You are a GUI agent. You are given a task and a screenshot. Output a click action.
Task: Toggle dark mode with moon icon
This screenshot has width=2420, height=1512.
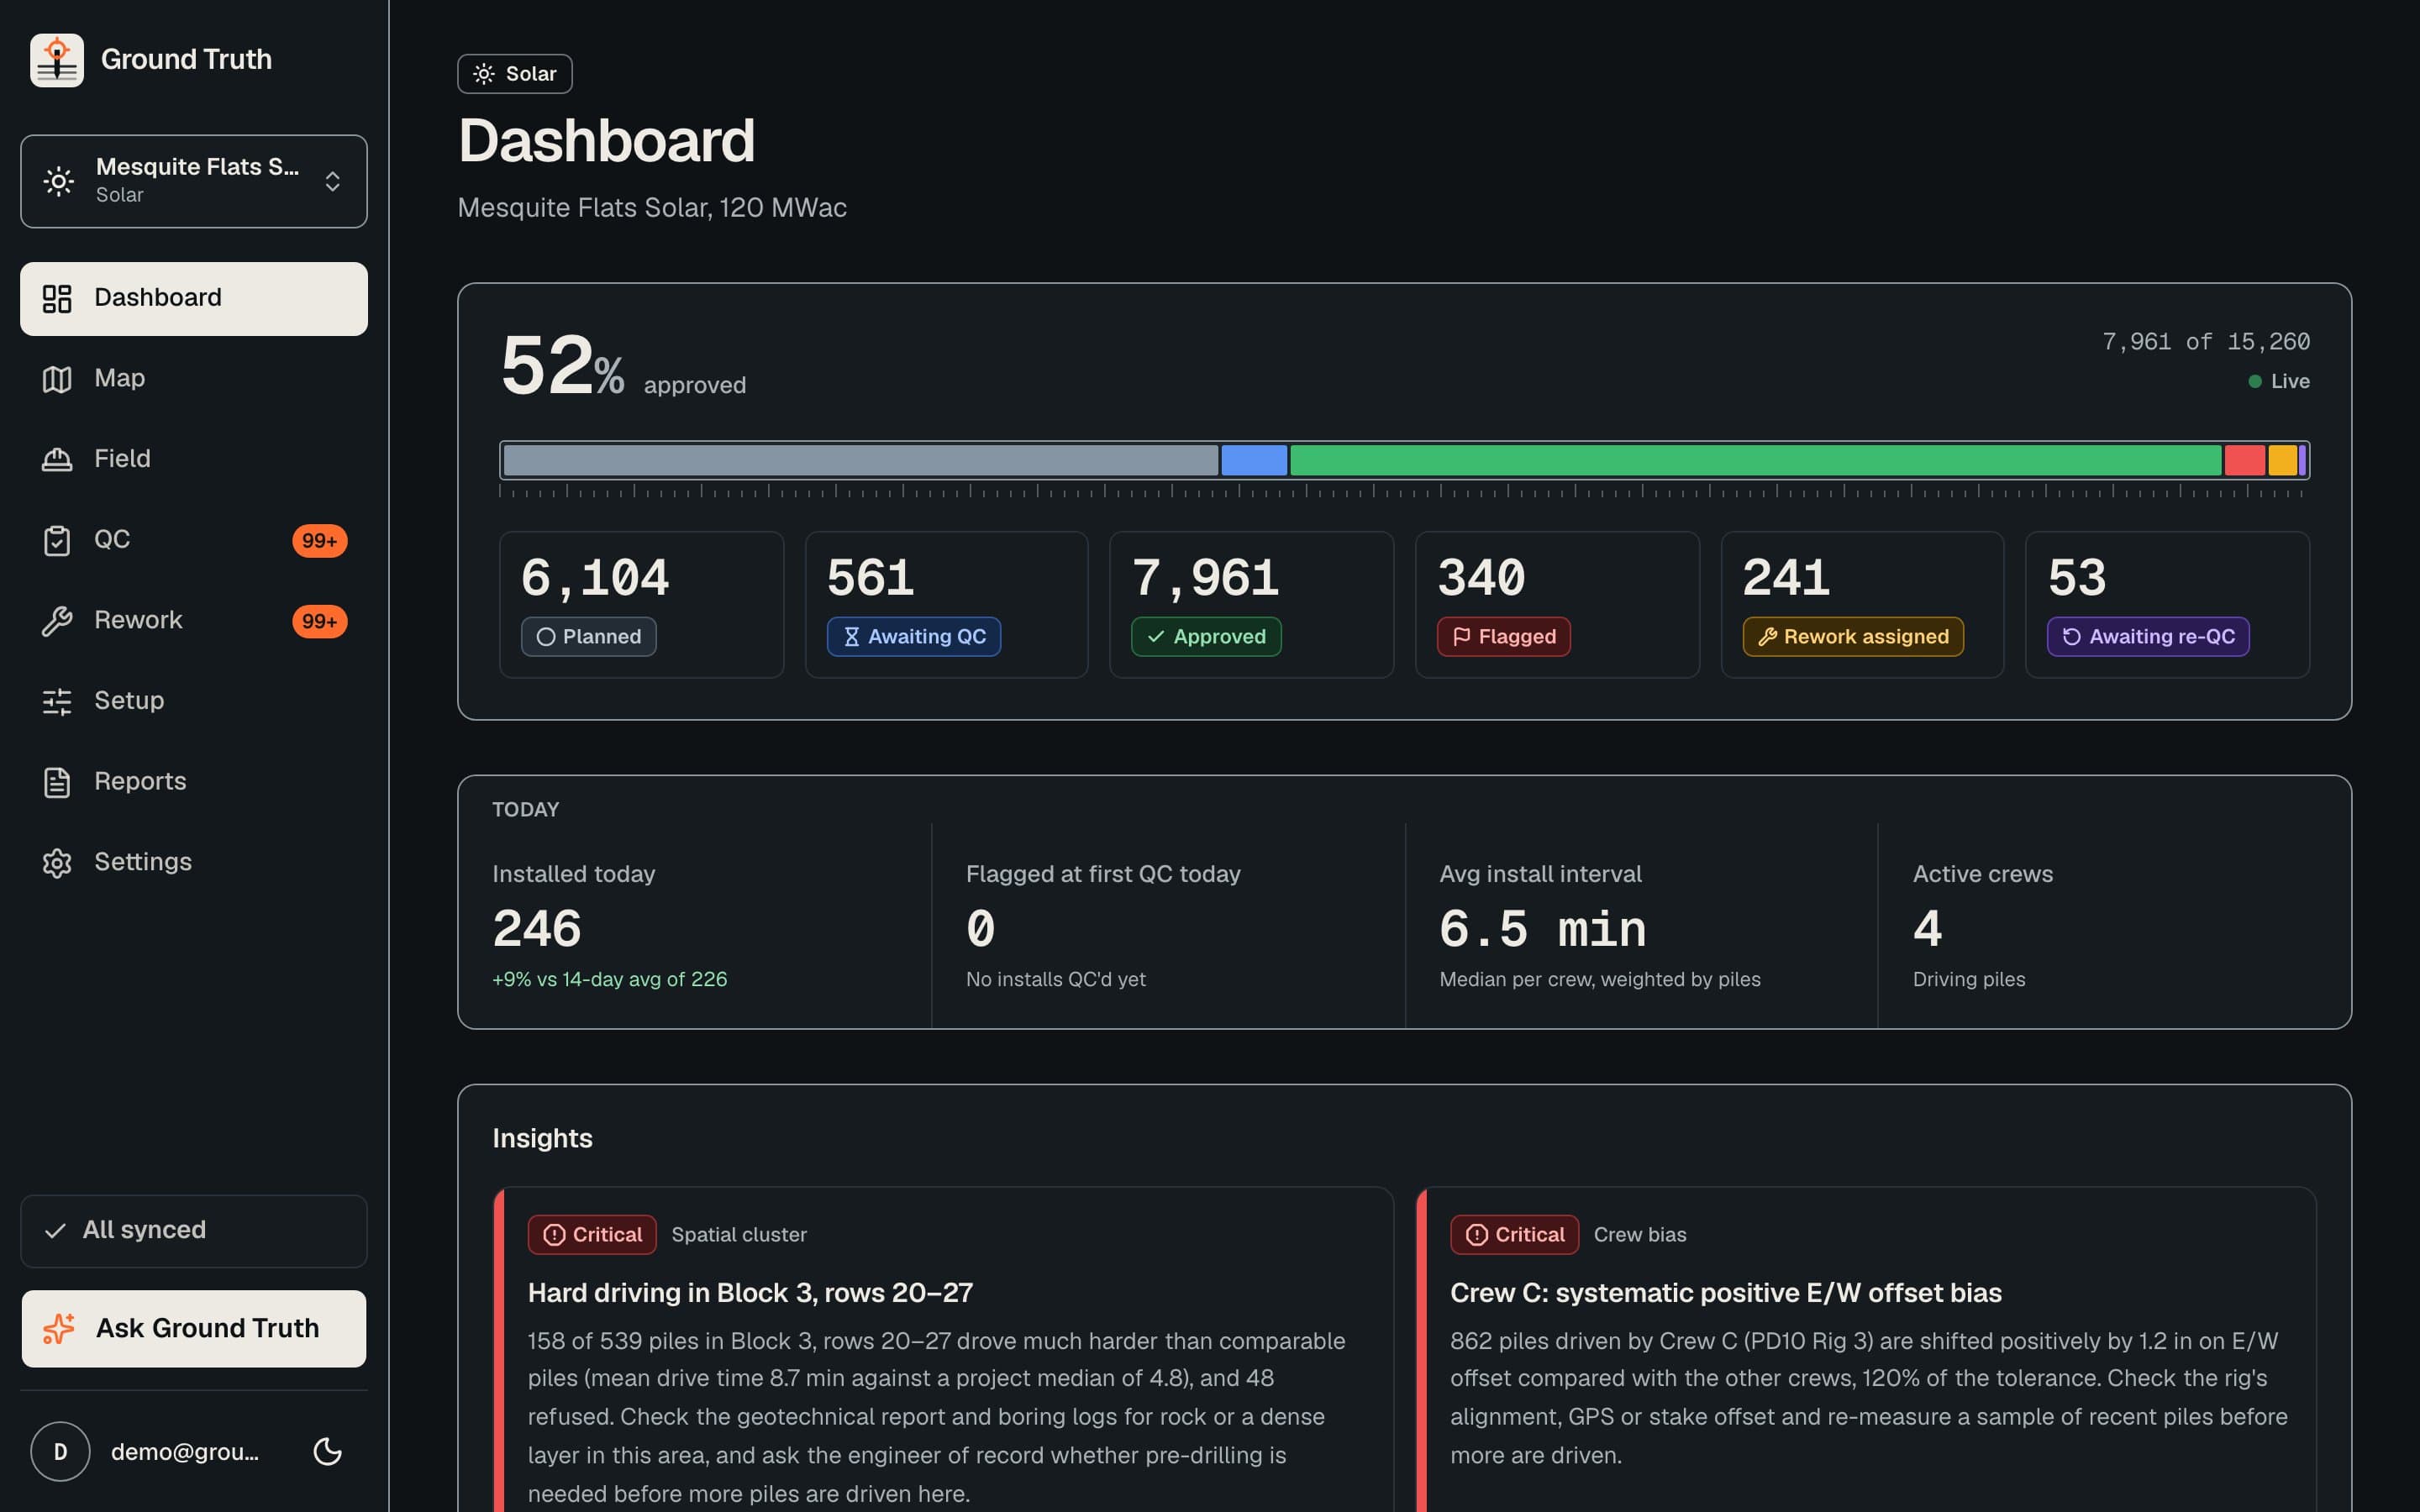coord(328,1452)
